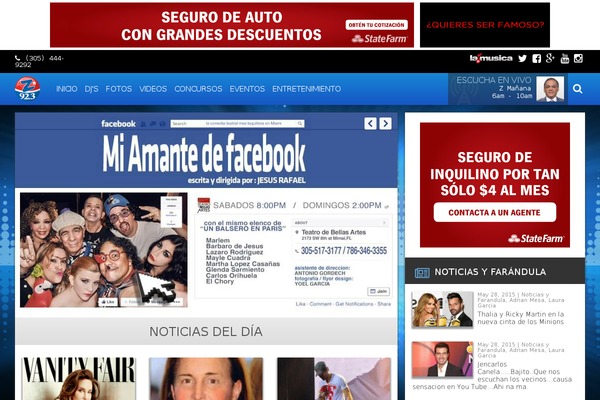Open CONCURSOS menu item
600x400 pixels.
(198, 89)
